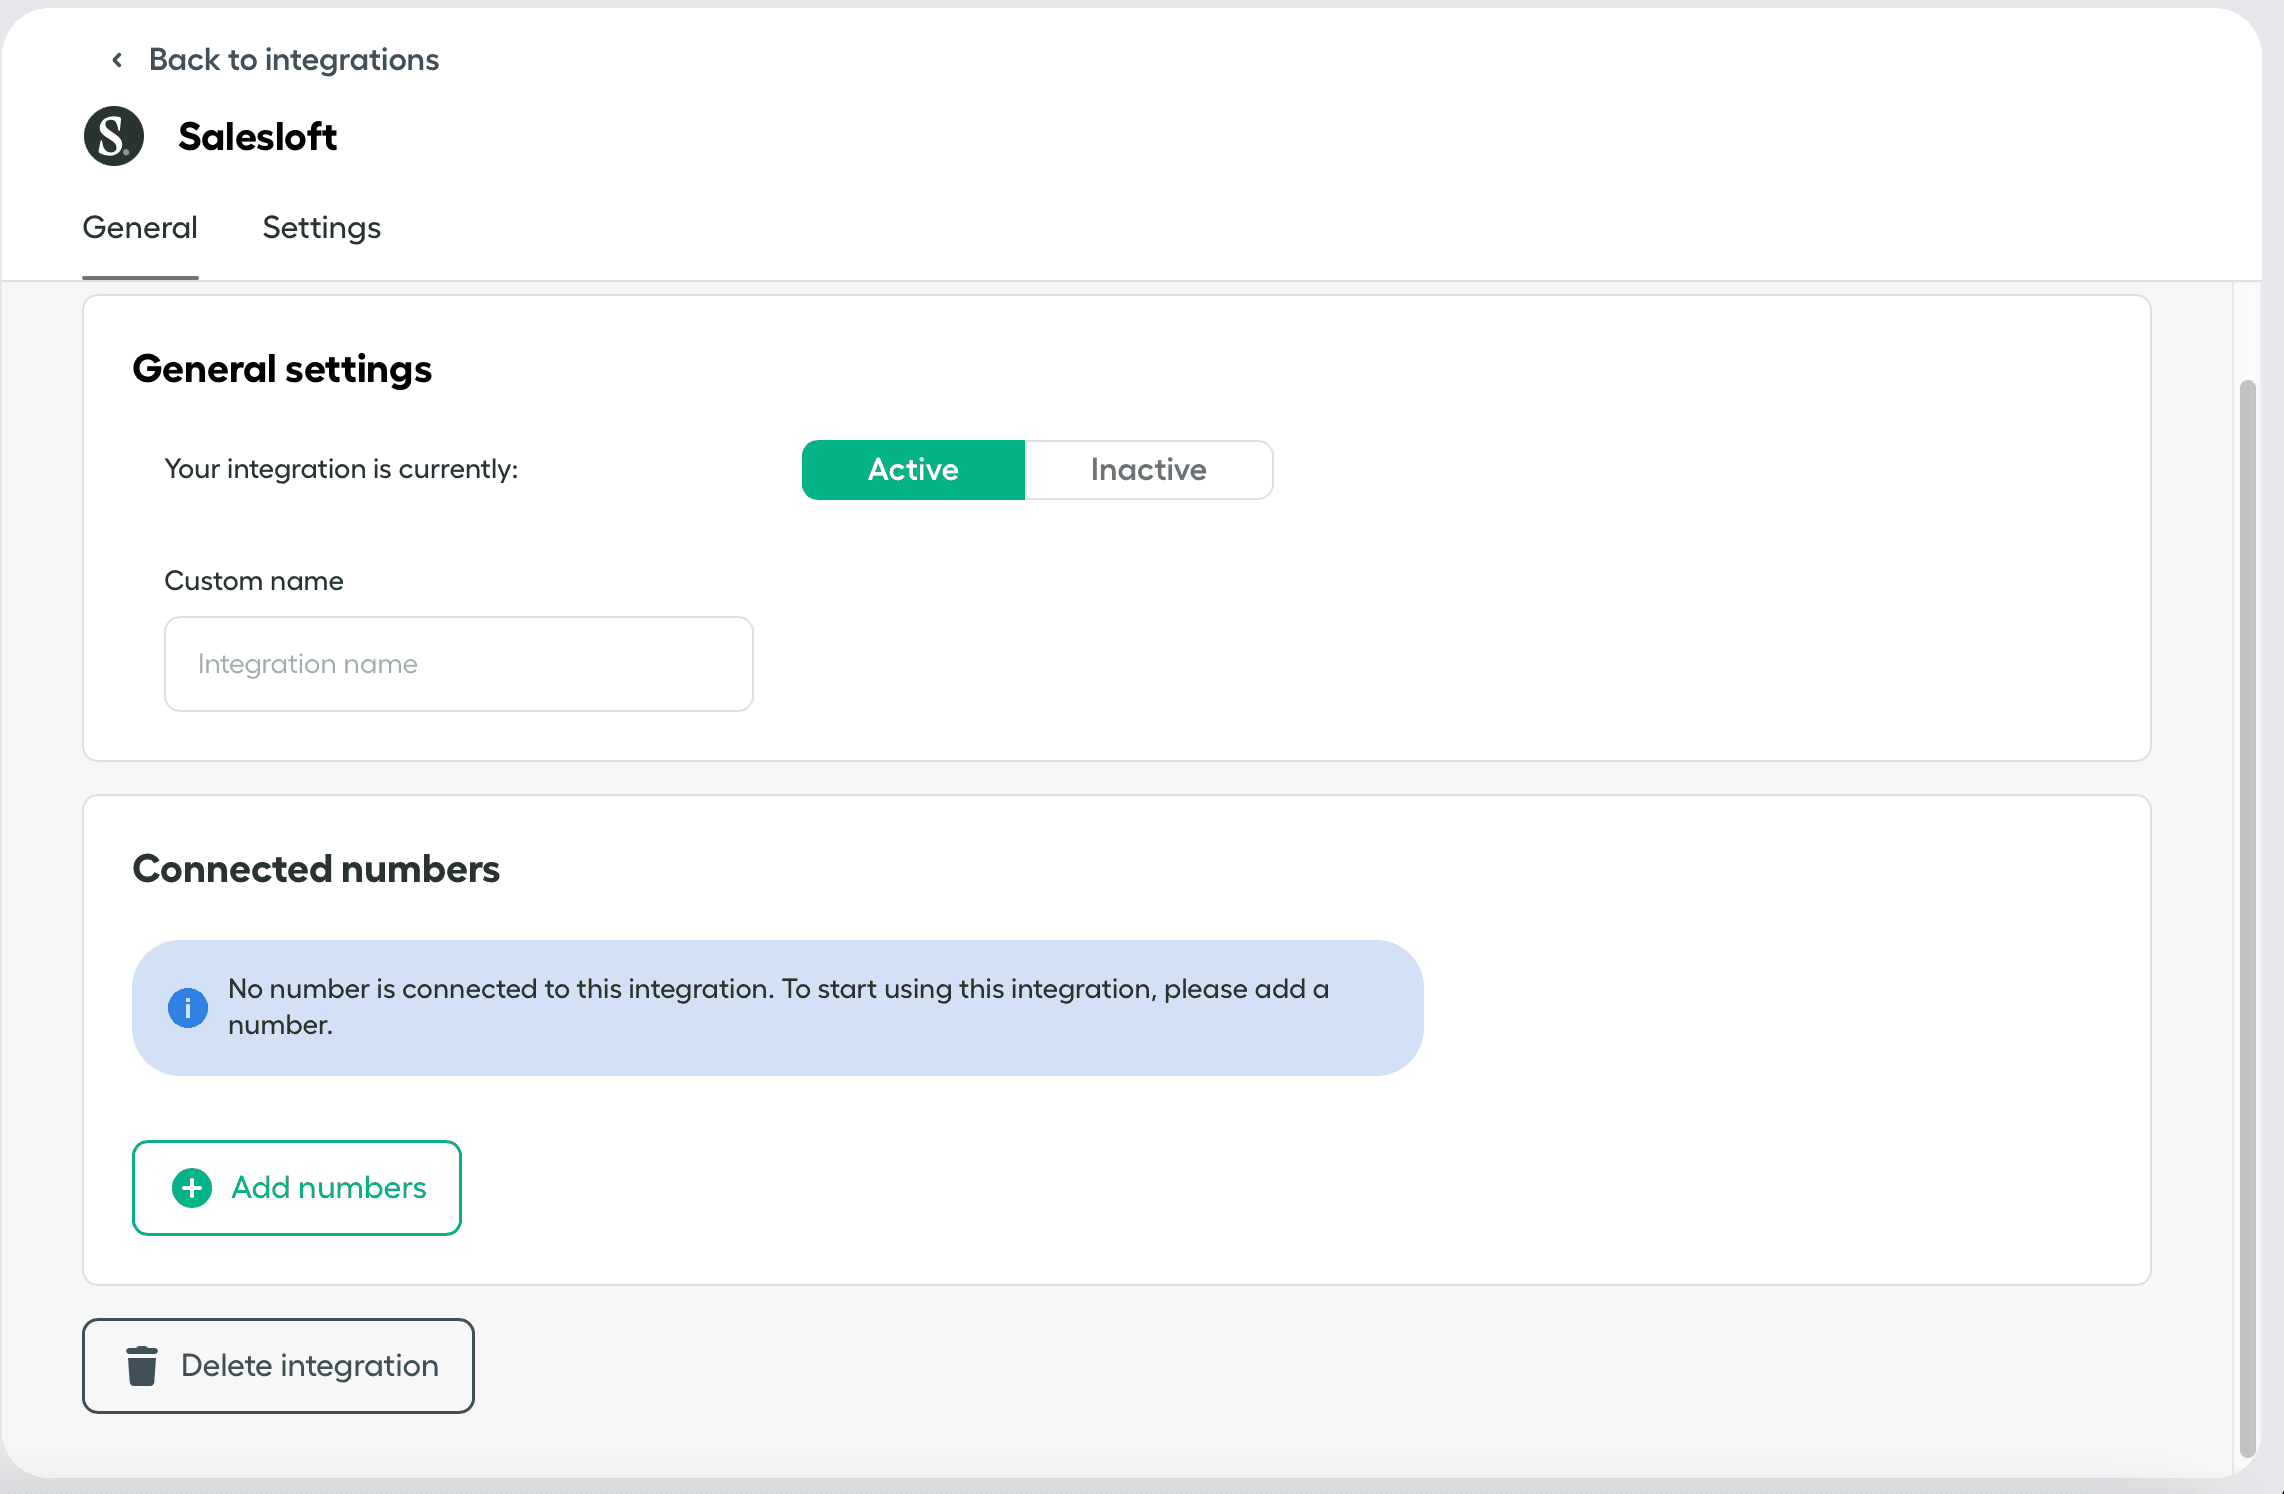Click the green plus circle icon

coord(192,1188)
